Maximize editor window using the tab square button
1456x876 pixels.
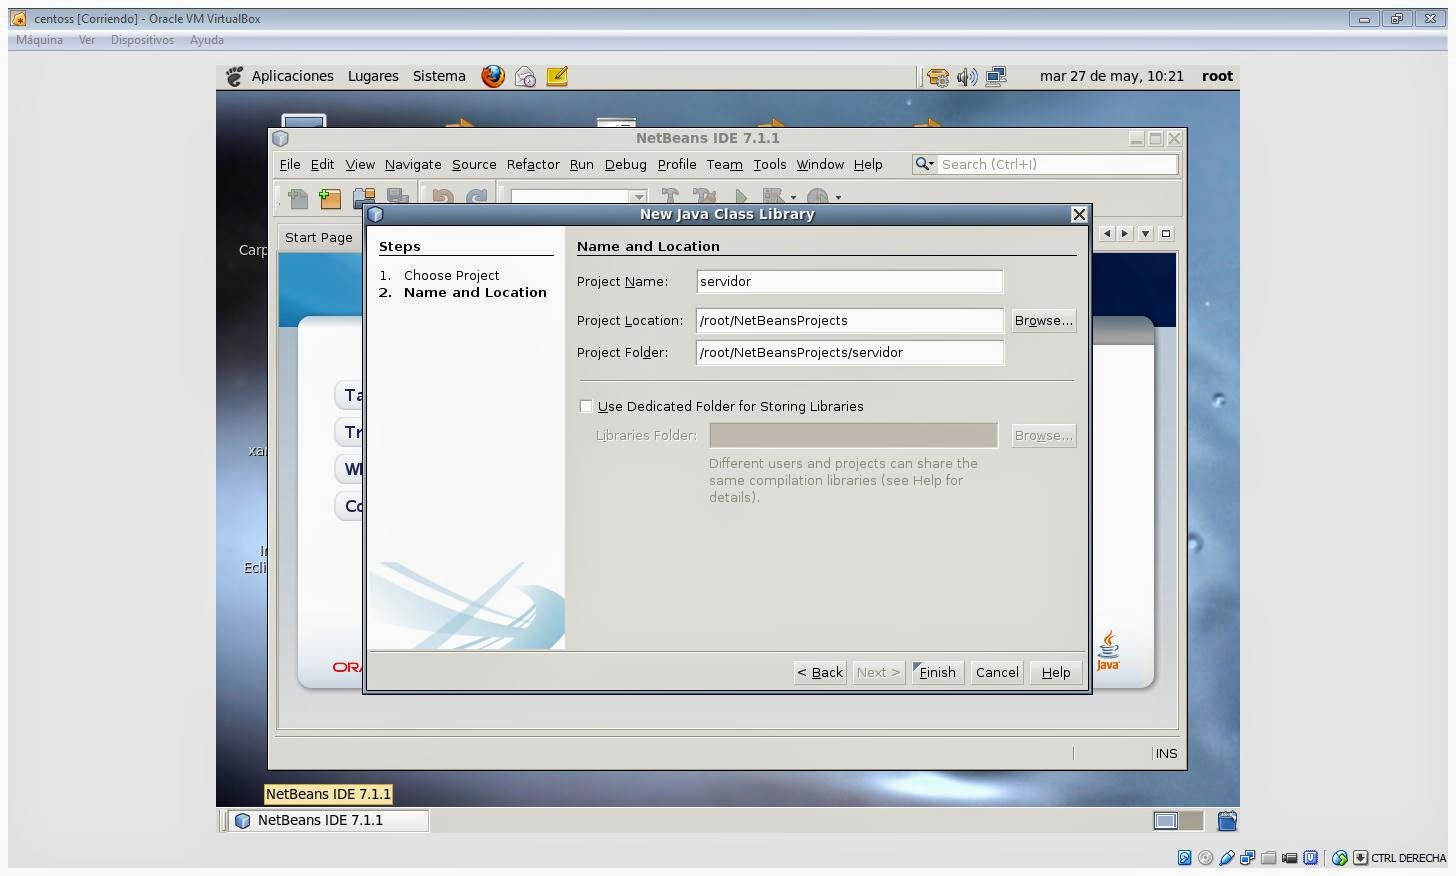(x=1165, y=233)
